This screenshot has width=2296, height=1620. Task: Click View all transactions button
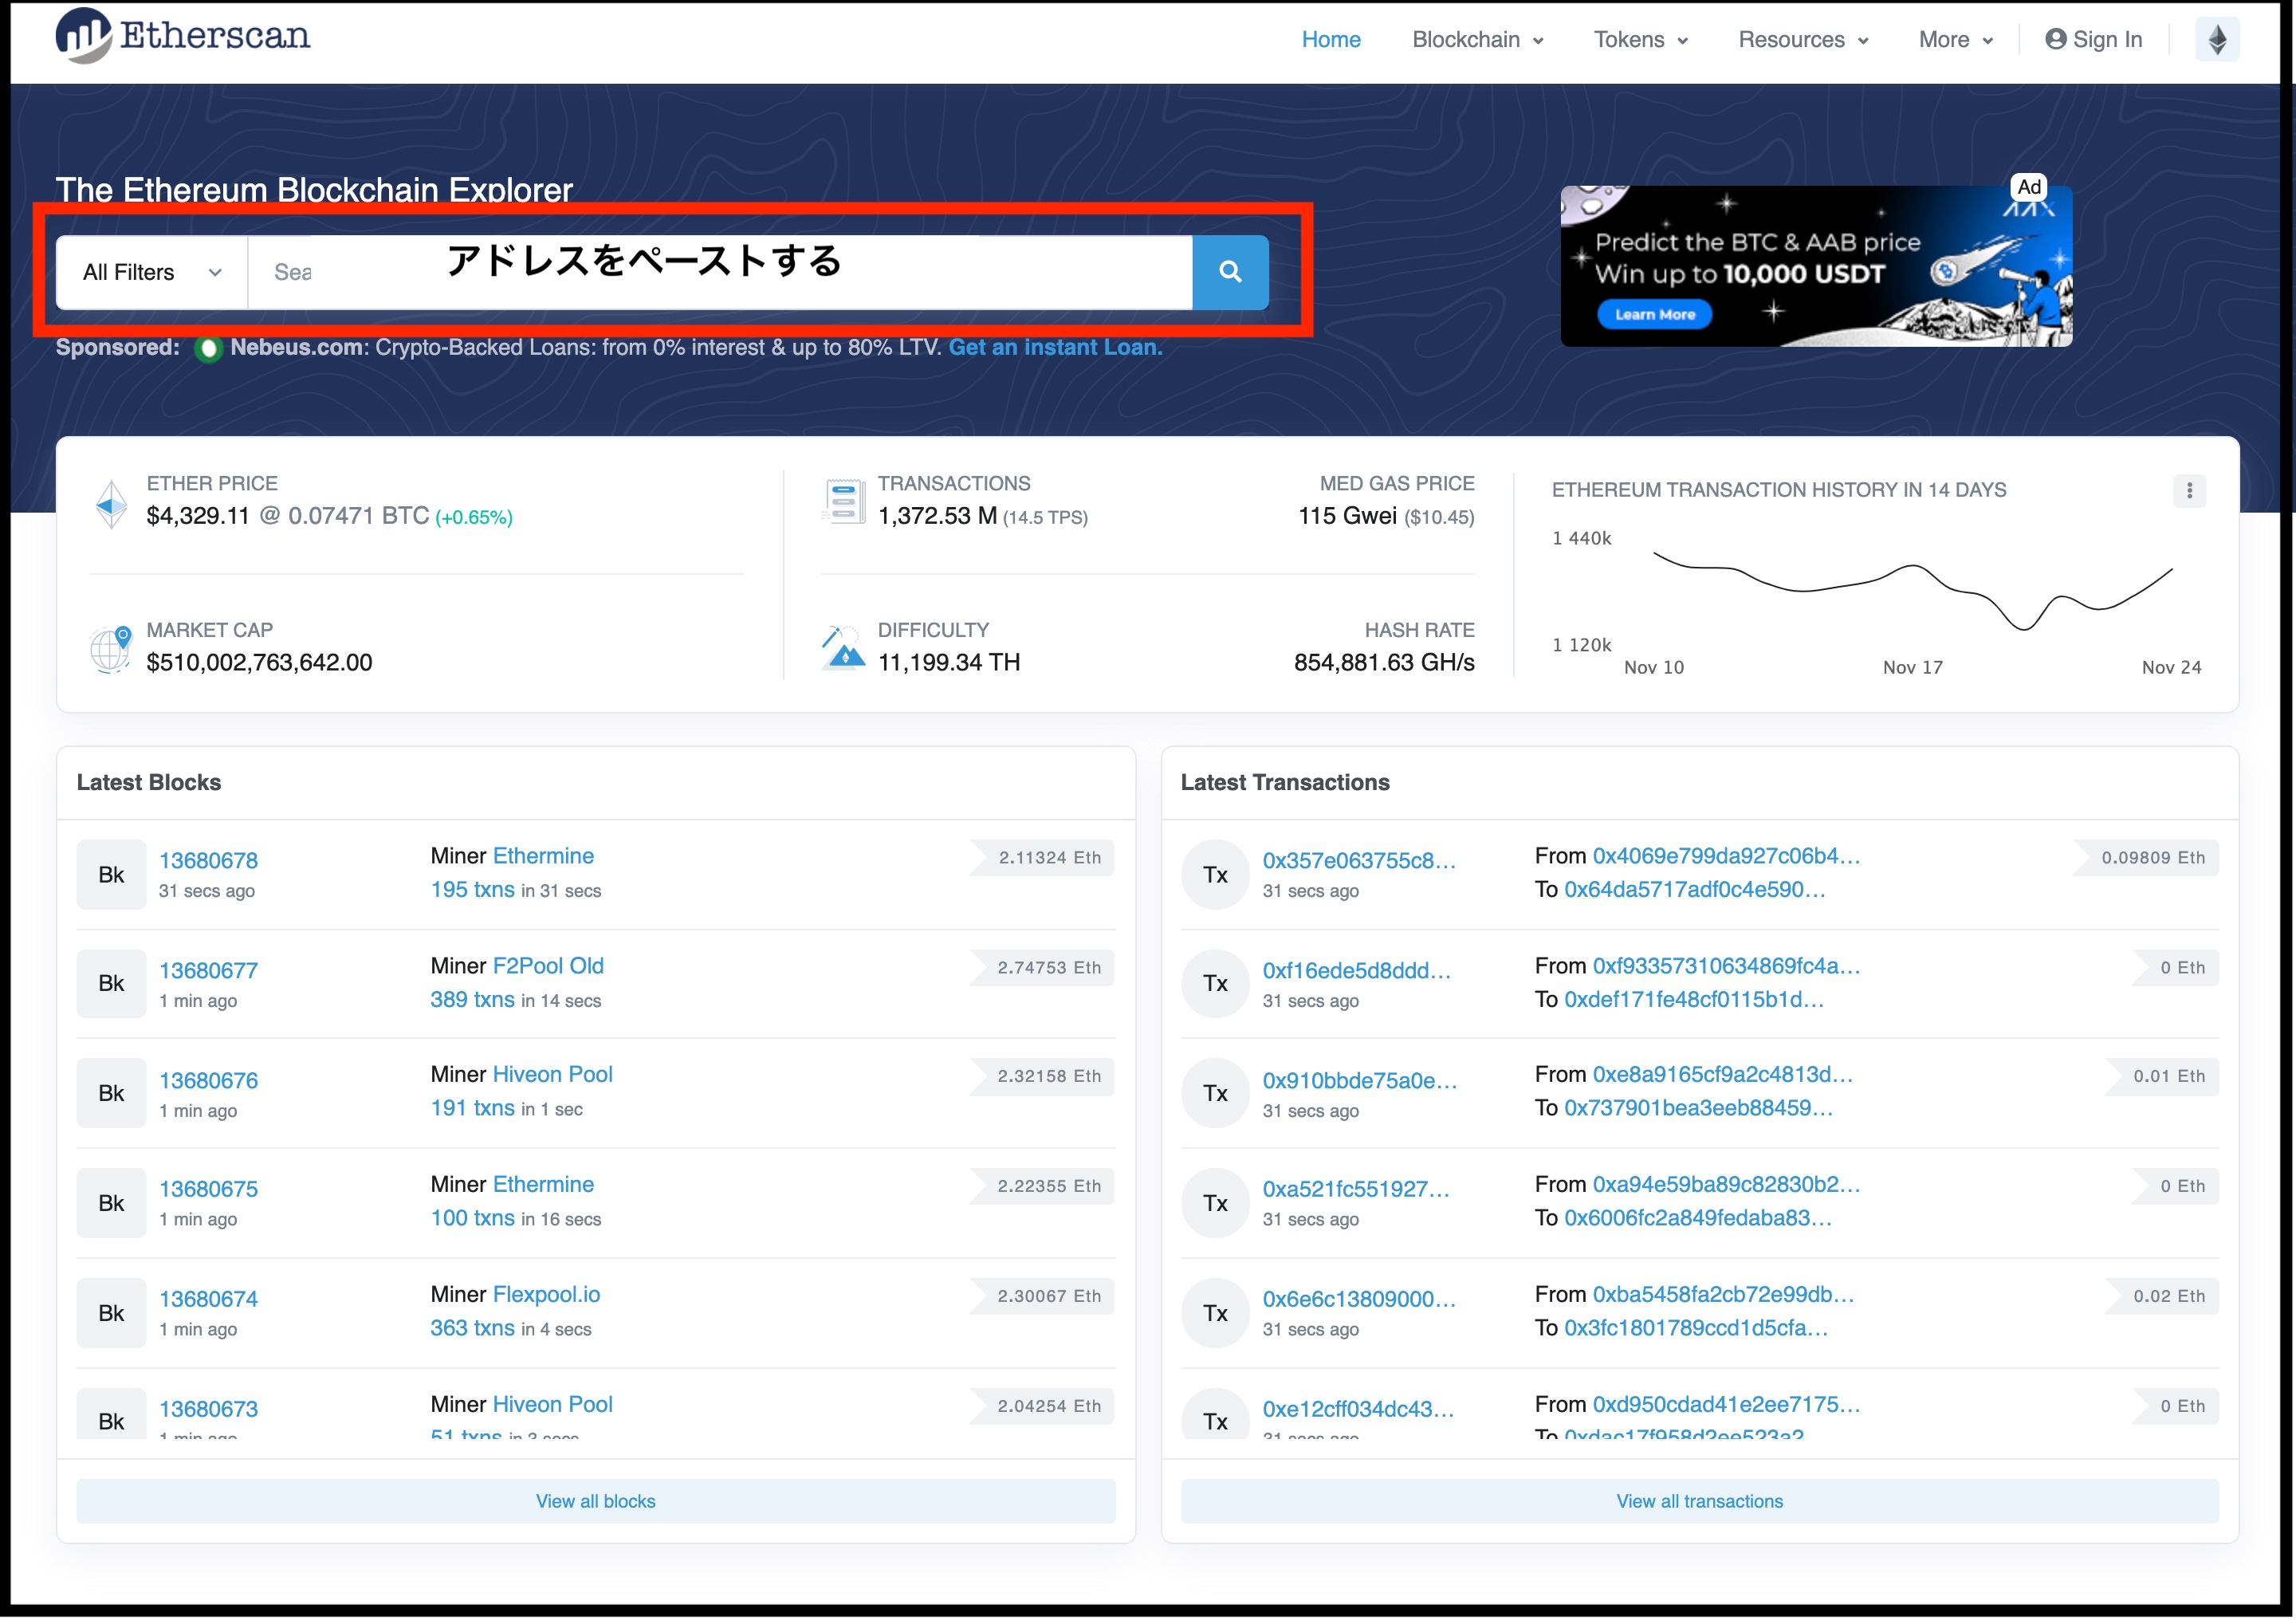[1700, 1502]
